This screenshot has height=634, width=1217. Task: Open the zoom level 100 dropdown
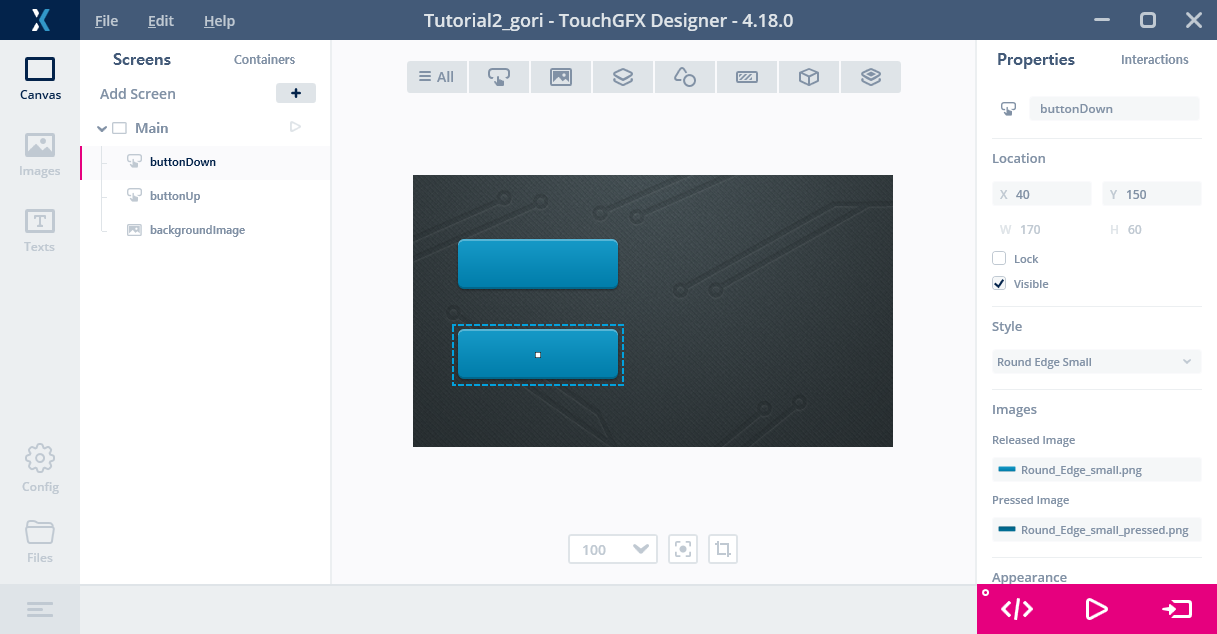coord(613,549)
